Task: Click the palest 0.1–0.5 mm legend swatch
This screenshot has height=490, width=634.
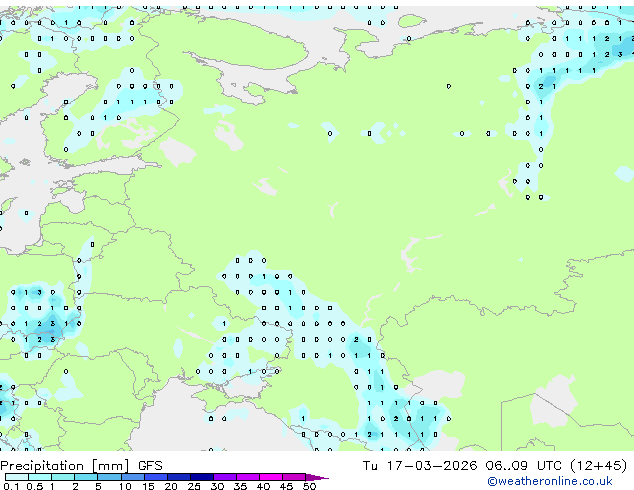Action: click(x=17, y=477)
